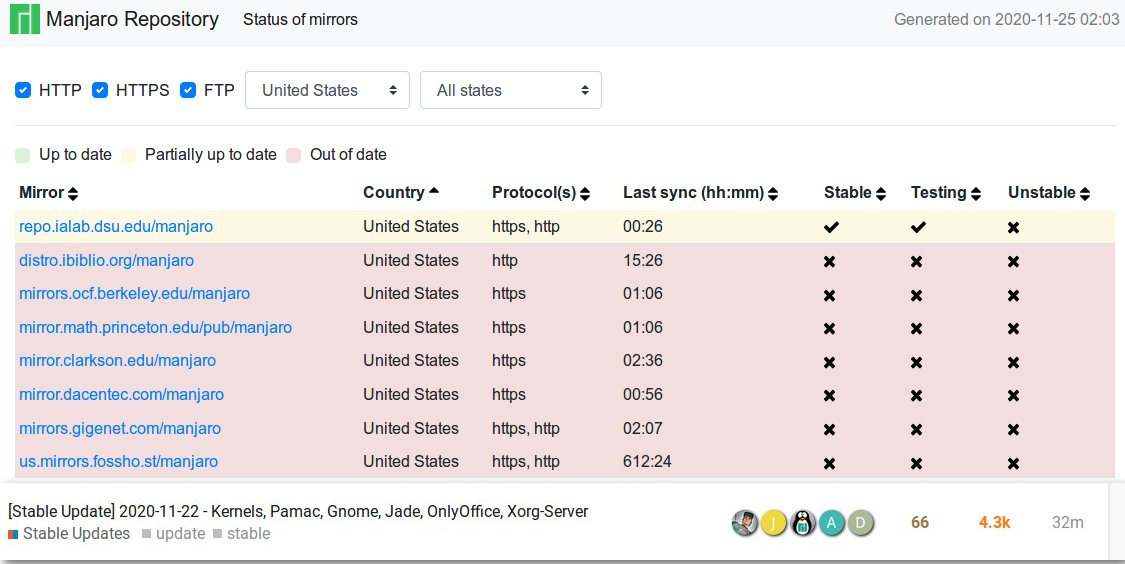This screenshot has width=1125, height=564.
Task: Click the 15:26 last sync value
Action: 643,260
